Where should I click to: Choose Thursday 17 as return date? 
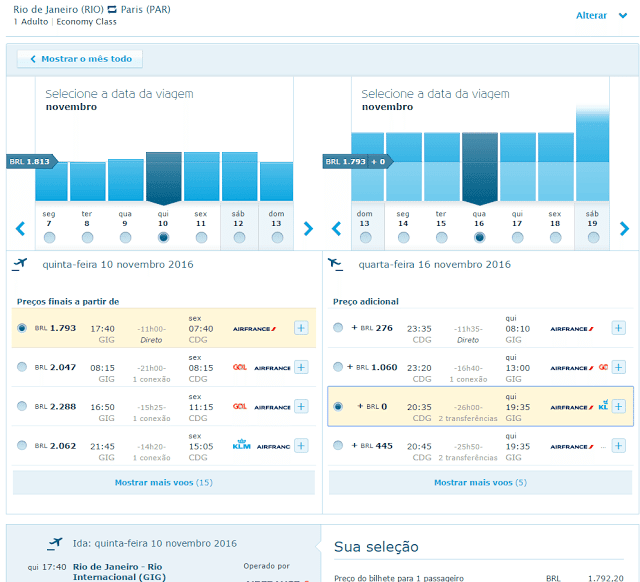coord(518,238)
